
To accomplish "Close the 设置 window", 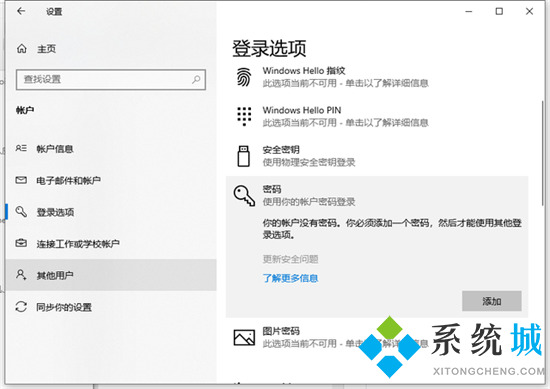I will [x=529, y=12].
